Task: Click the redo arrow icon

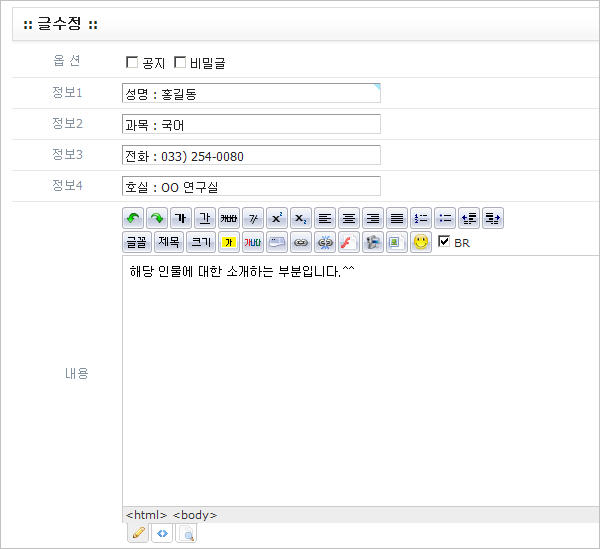Action: [x=156, y=218]
